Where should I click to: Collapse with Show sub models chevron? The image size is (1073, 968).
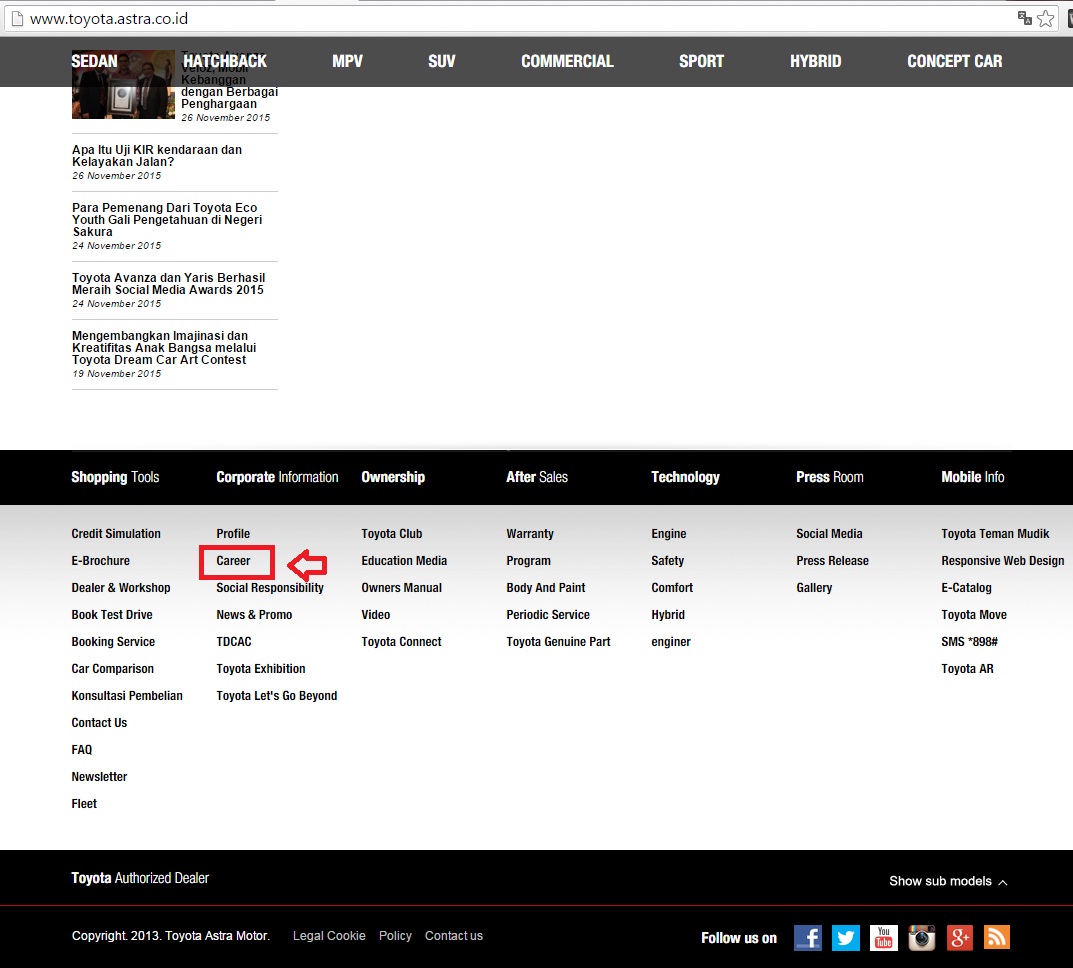[x=1003, y=882]
